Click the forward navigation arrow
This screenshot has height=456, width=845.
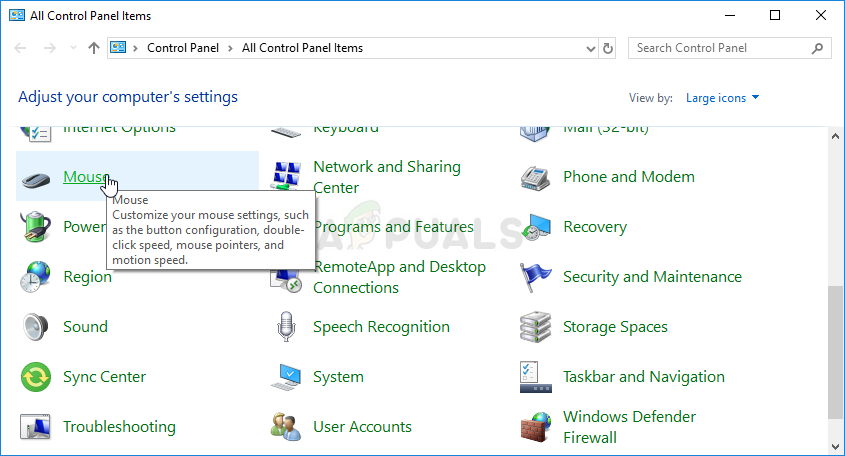[50, 48]
